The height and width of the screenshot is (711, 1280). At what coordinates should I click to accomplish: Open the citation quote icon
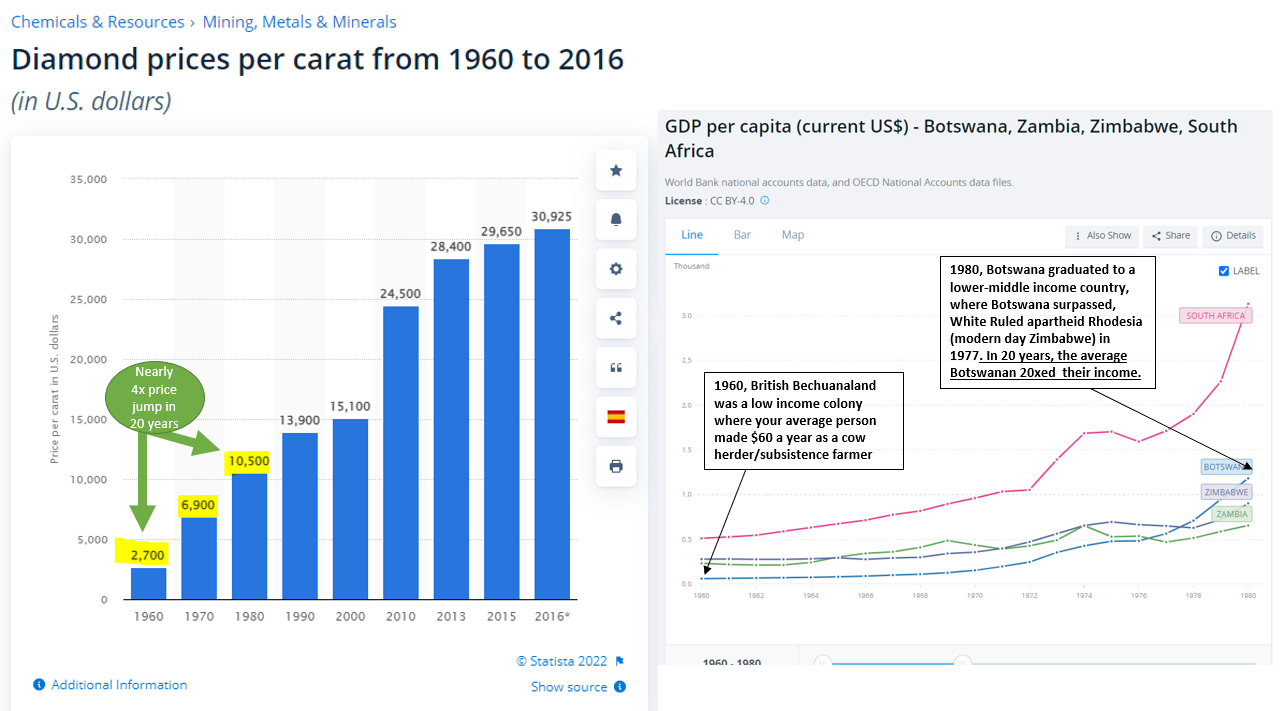click(x=615, y=367)
